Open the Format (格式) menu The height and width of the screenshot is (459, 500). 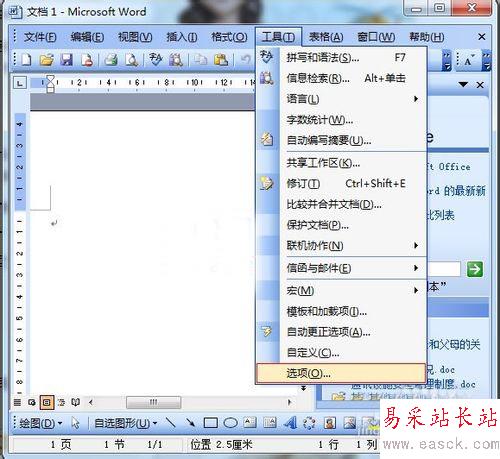[229, 37]
